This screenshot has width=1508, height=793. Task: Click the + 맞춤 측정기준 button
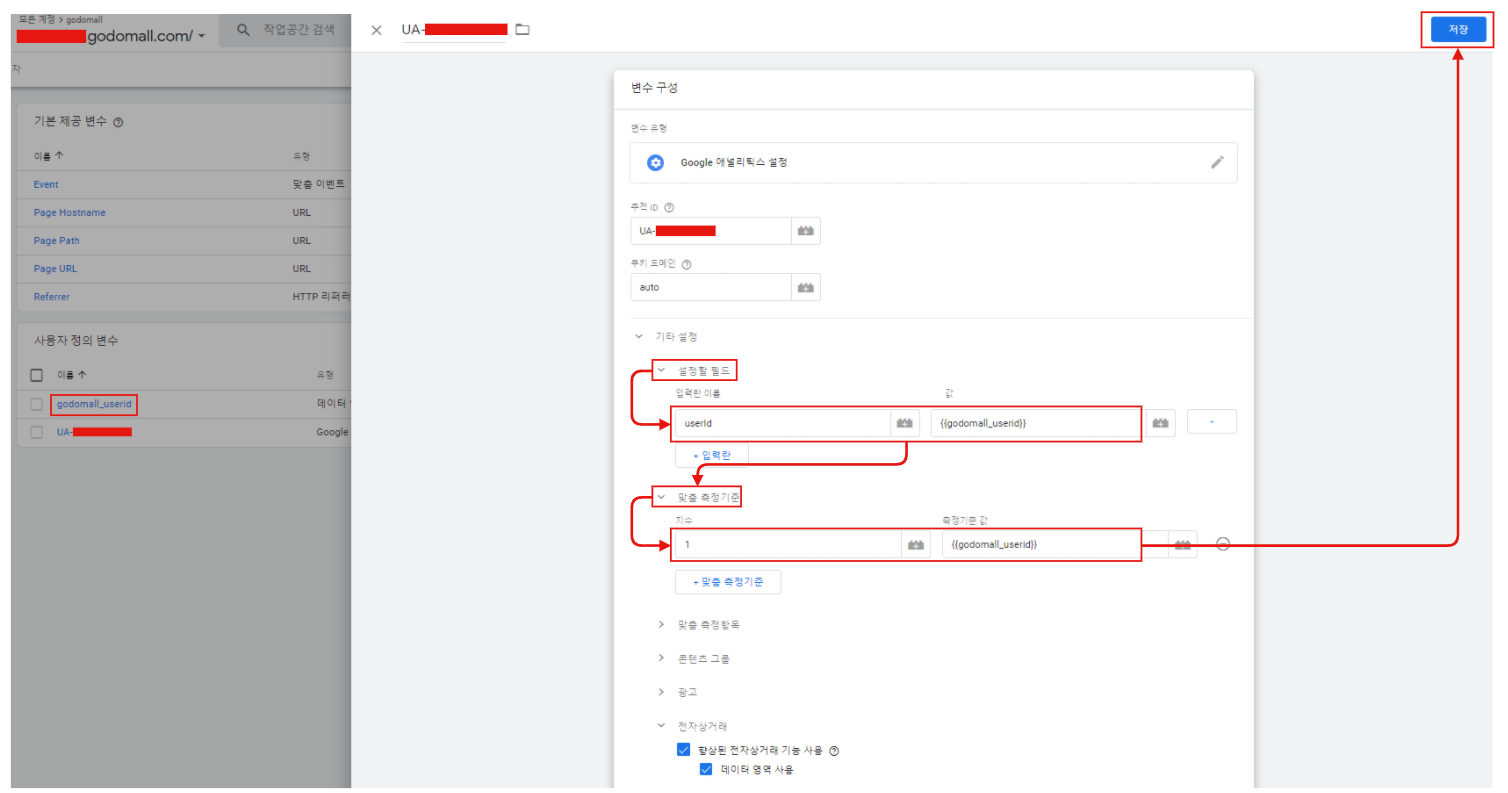(728, 582)
